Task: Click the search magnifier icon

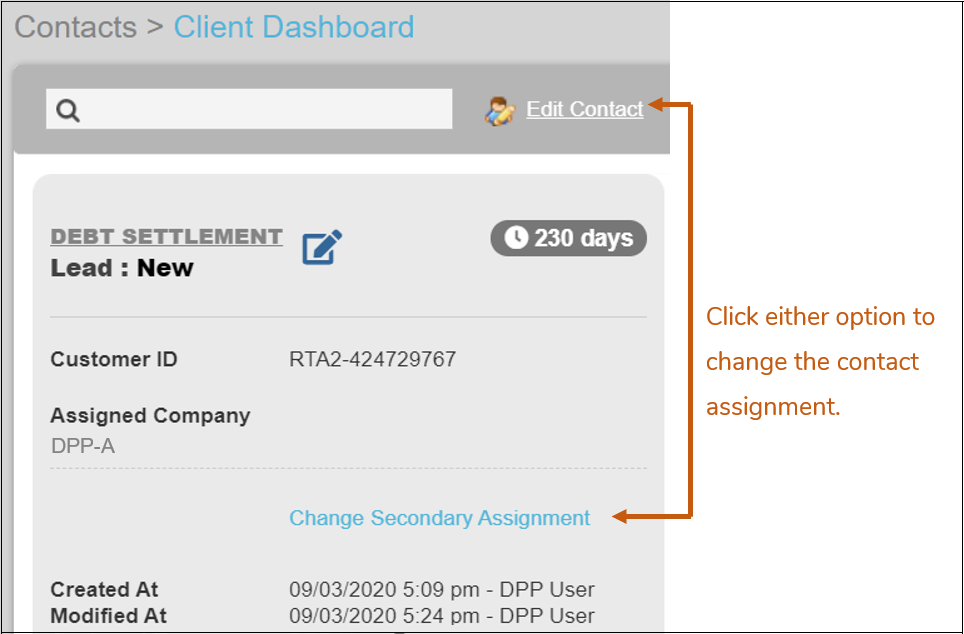Action: [68, 110]
